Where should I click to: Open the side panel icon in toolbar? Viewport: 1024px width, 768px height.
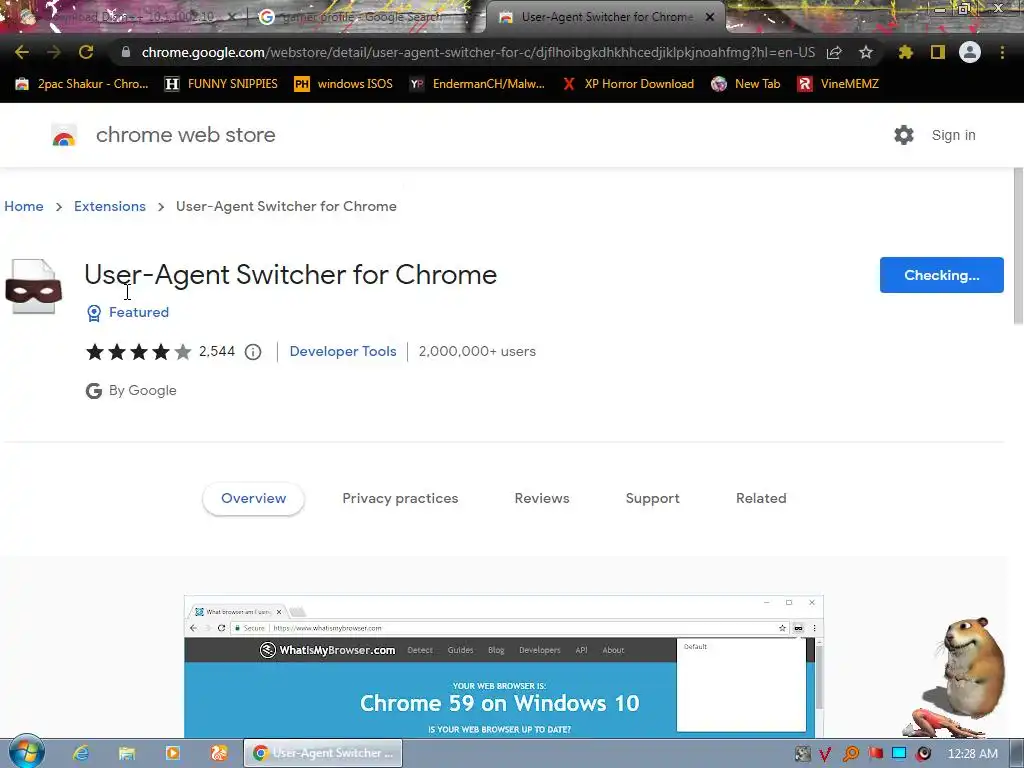pos(938,52)
